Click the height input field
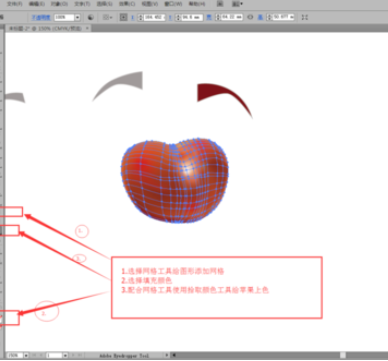Screen dimensions: 388x361 (x=283, y=17)
